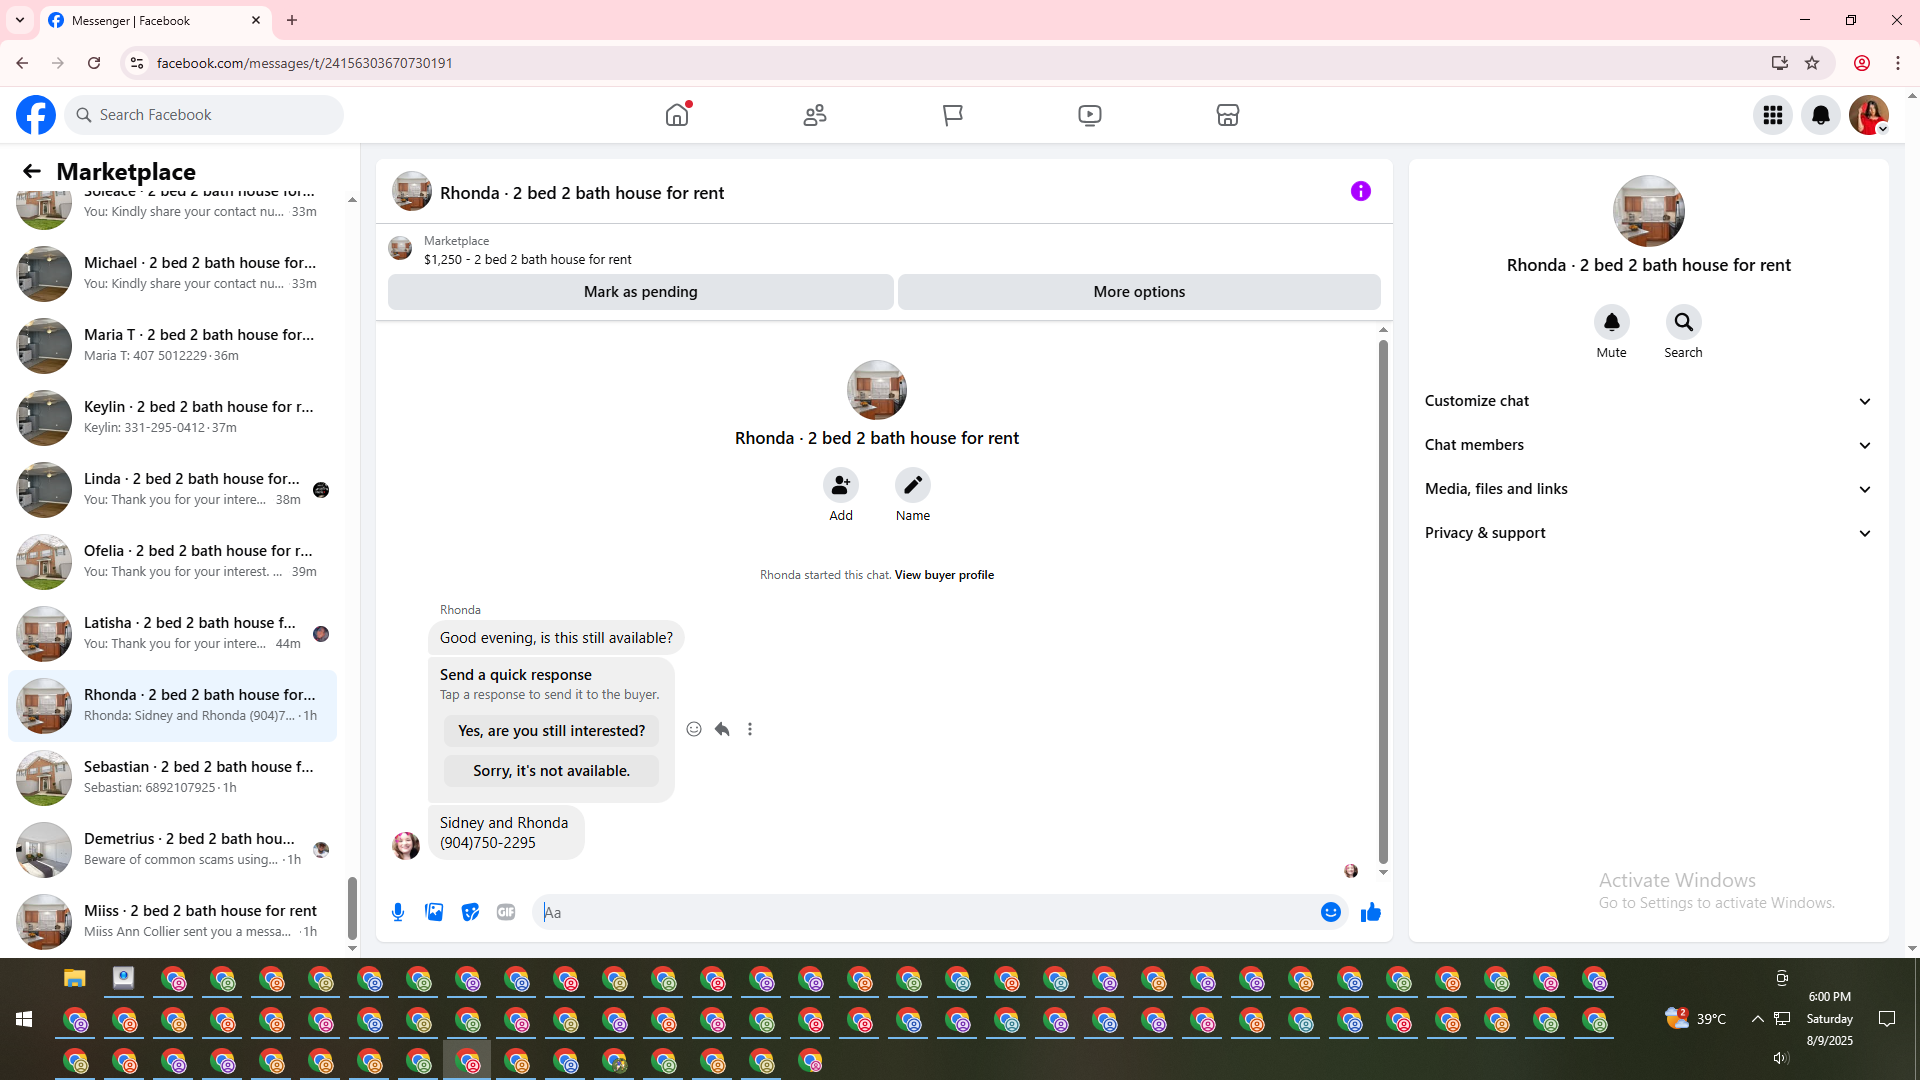The width and height of the screenshot is (1920, 1080).
Task: Open the Marketplace tab in top navigation
Action: 1227,115
